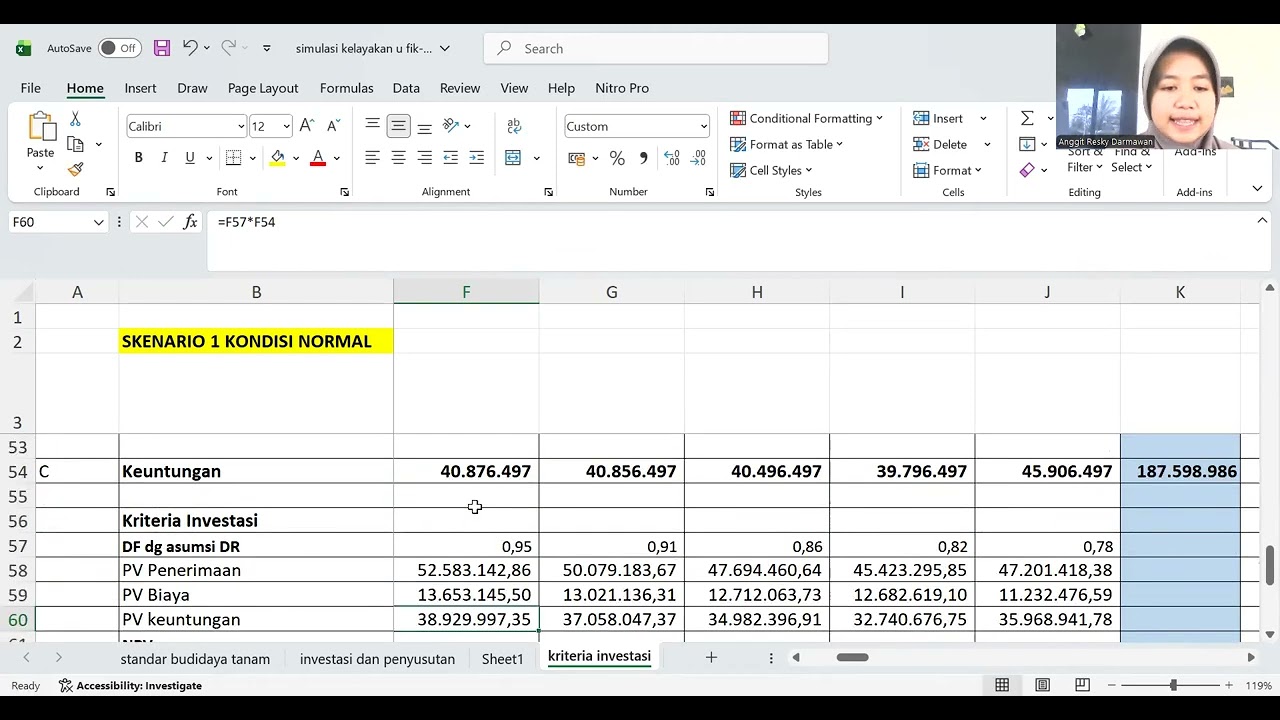
Task: Click the zoom slider handle
Action: tap(1173, 685)
